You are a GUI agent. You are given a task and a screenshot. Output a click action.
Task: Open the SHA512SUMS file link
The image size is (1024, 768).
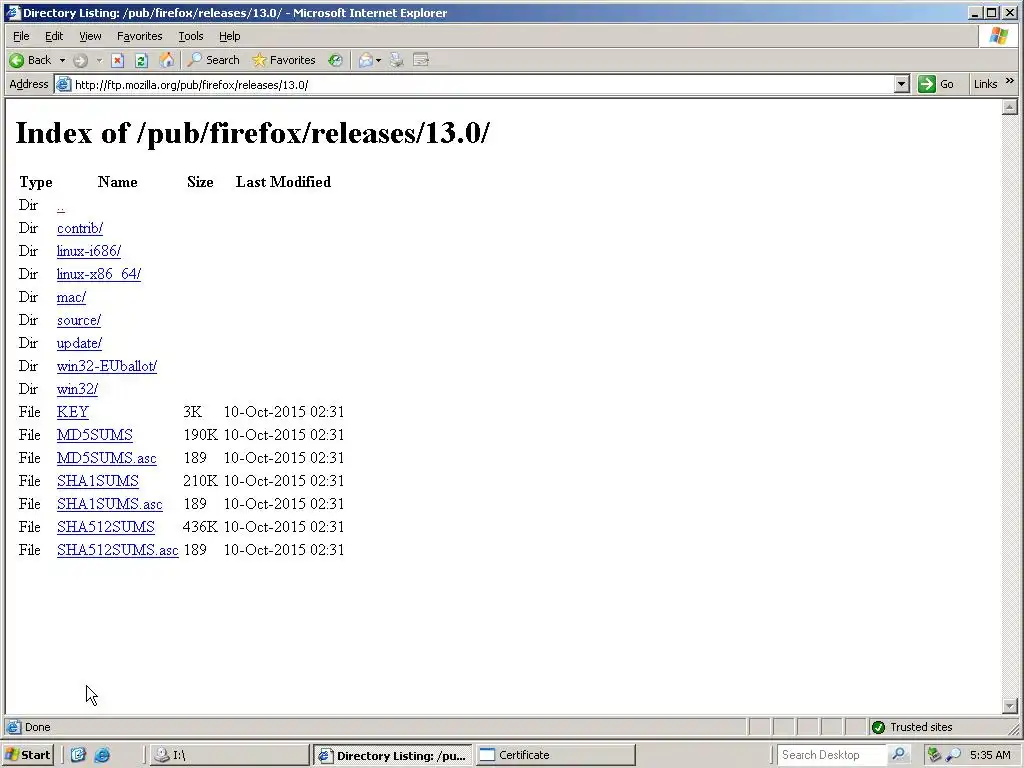[x=106, y=527]
